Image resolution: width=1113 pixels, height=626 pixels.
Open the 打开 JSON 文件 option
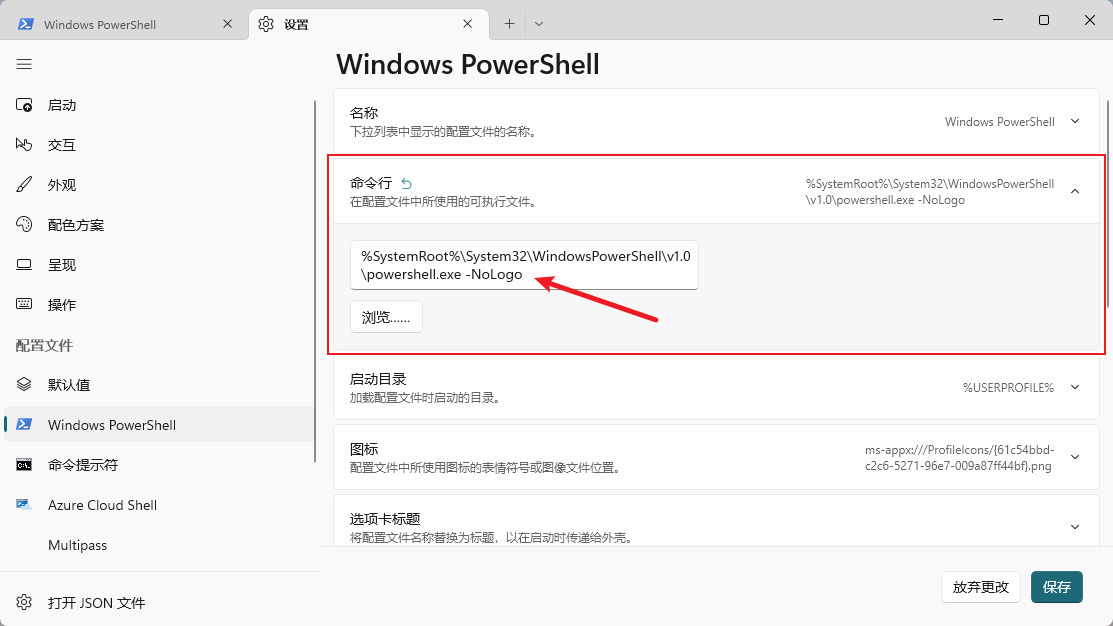coord(96,603)
